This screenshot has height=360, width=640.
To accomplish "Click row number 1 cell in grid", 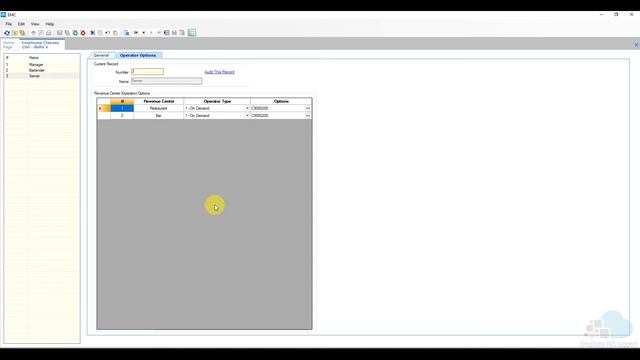I will [122, 108].
